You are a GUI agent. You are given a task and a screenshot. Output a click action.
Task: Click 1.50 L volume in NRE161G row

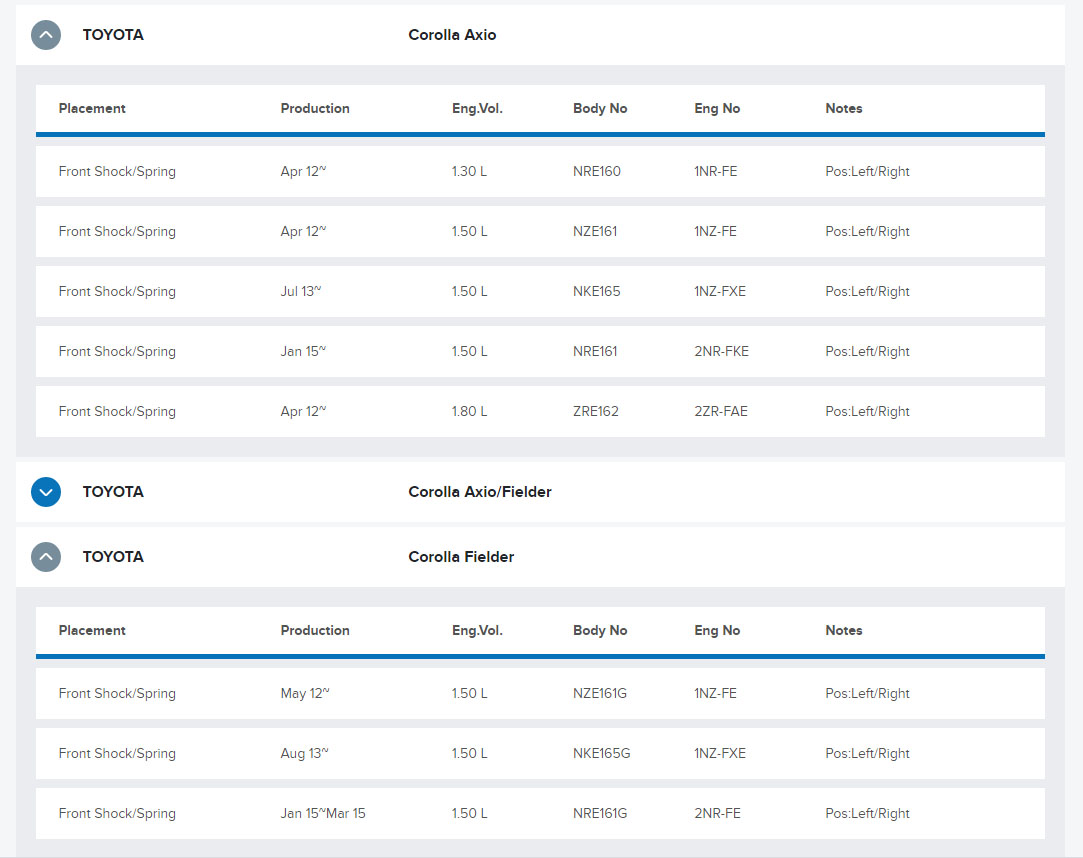[x=469, y=814]
